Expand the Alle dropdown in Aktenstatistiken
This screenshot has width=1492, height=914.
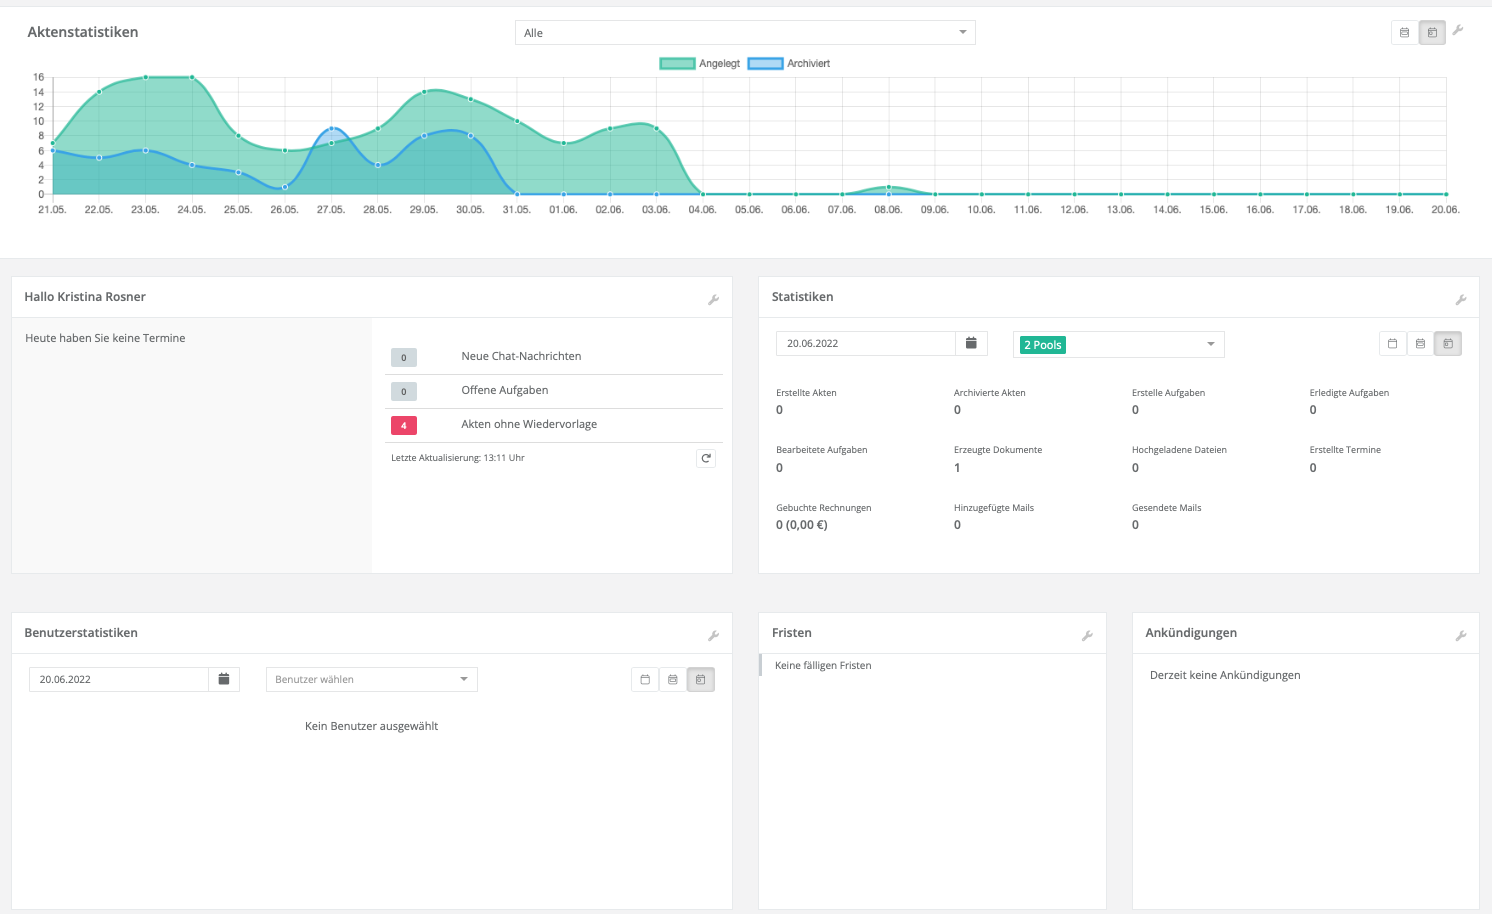[x=745, y=33]
